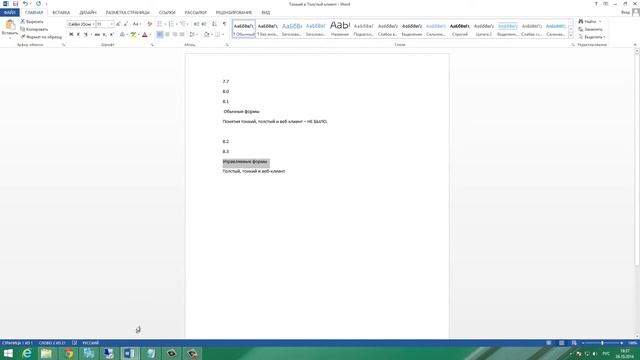Switch to the РАССЫЛКИ tab
The height and width of the screenshot is (360, 640).
point(196,12)
